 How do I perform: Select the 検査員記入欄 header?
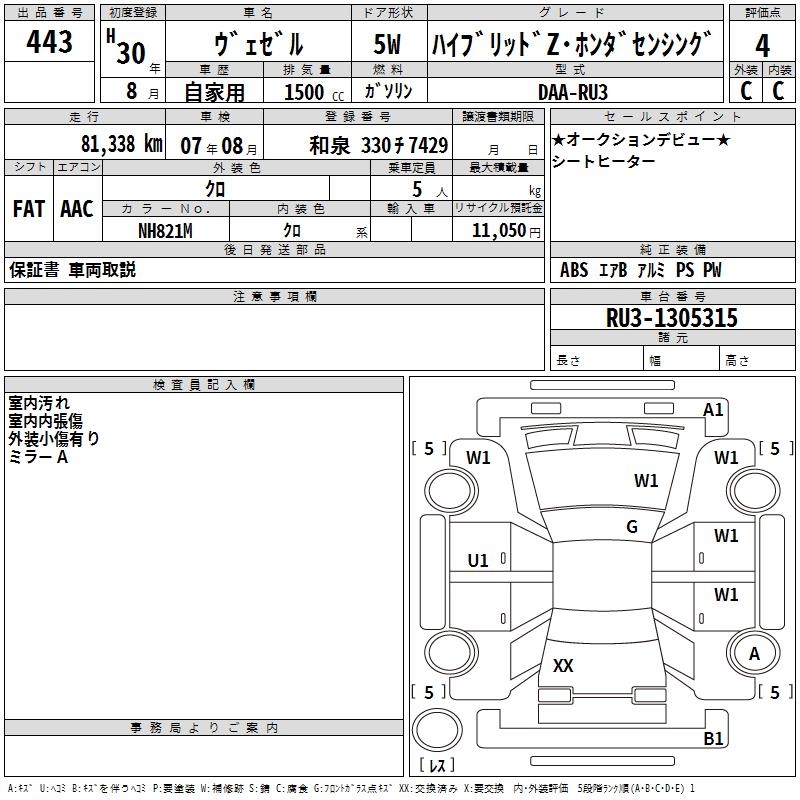tap(204, 384)
